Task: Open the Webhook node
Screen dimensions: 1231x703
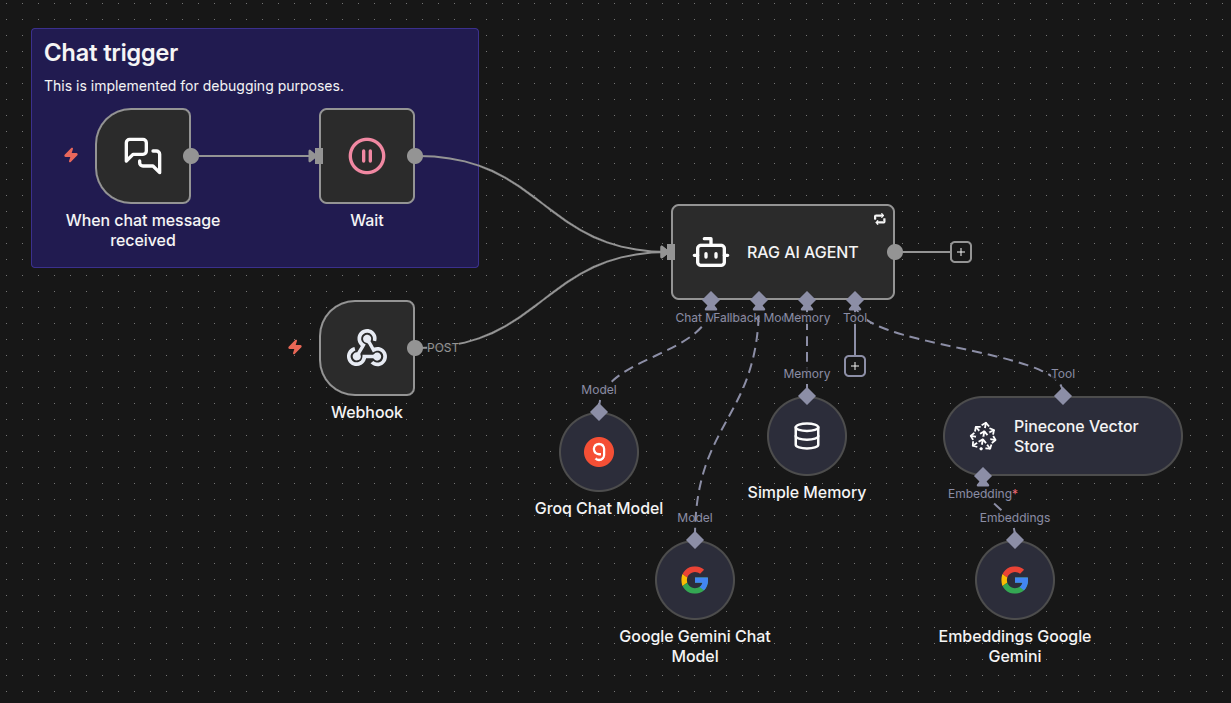Action: (366, 348)
